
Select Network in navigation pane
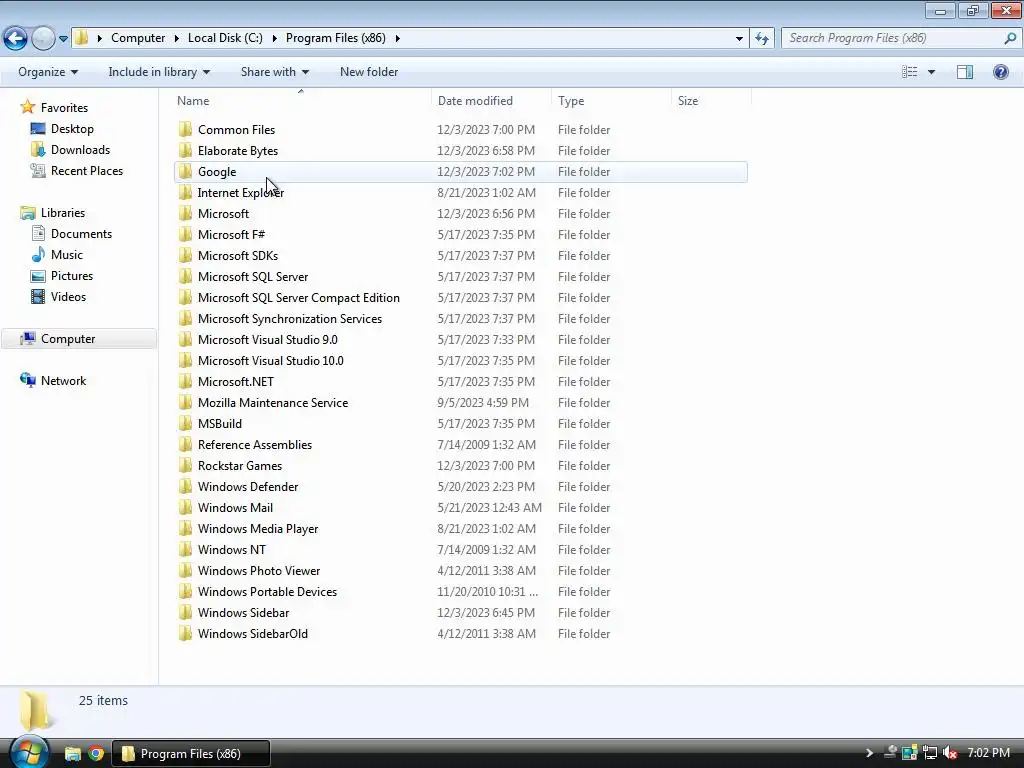point(63,381)
